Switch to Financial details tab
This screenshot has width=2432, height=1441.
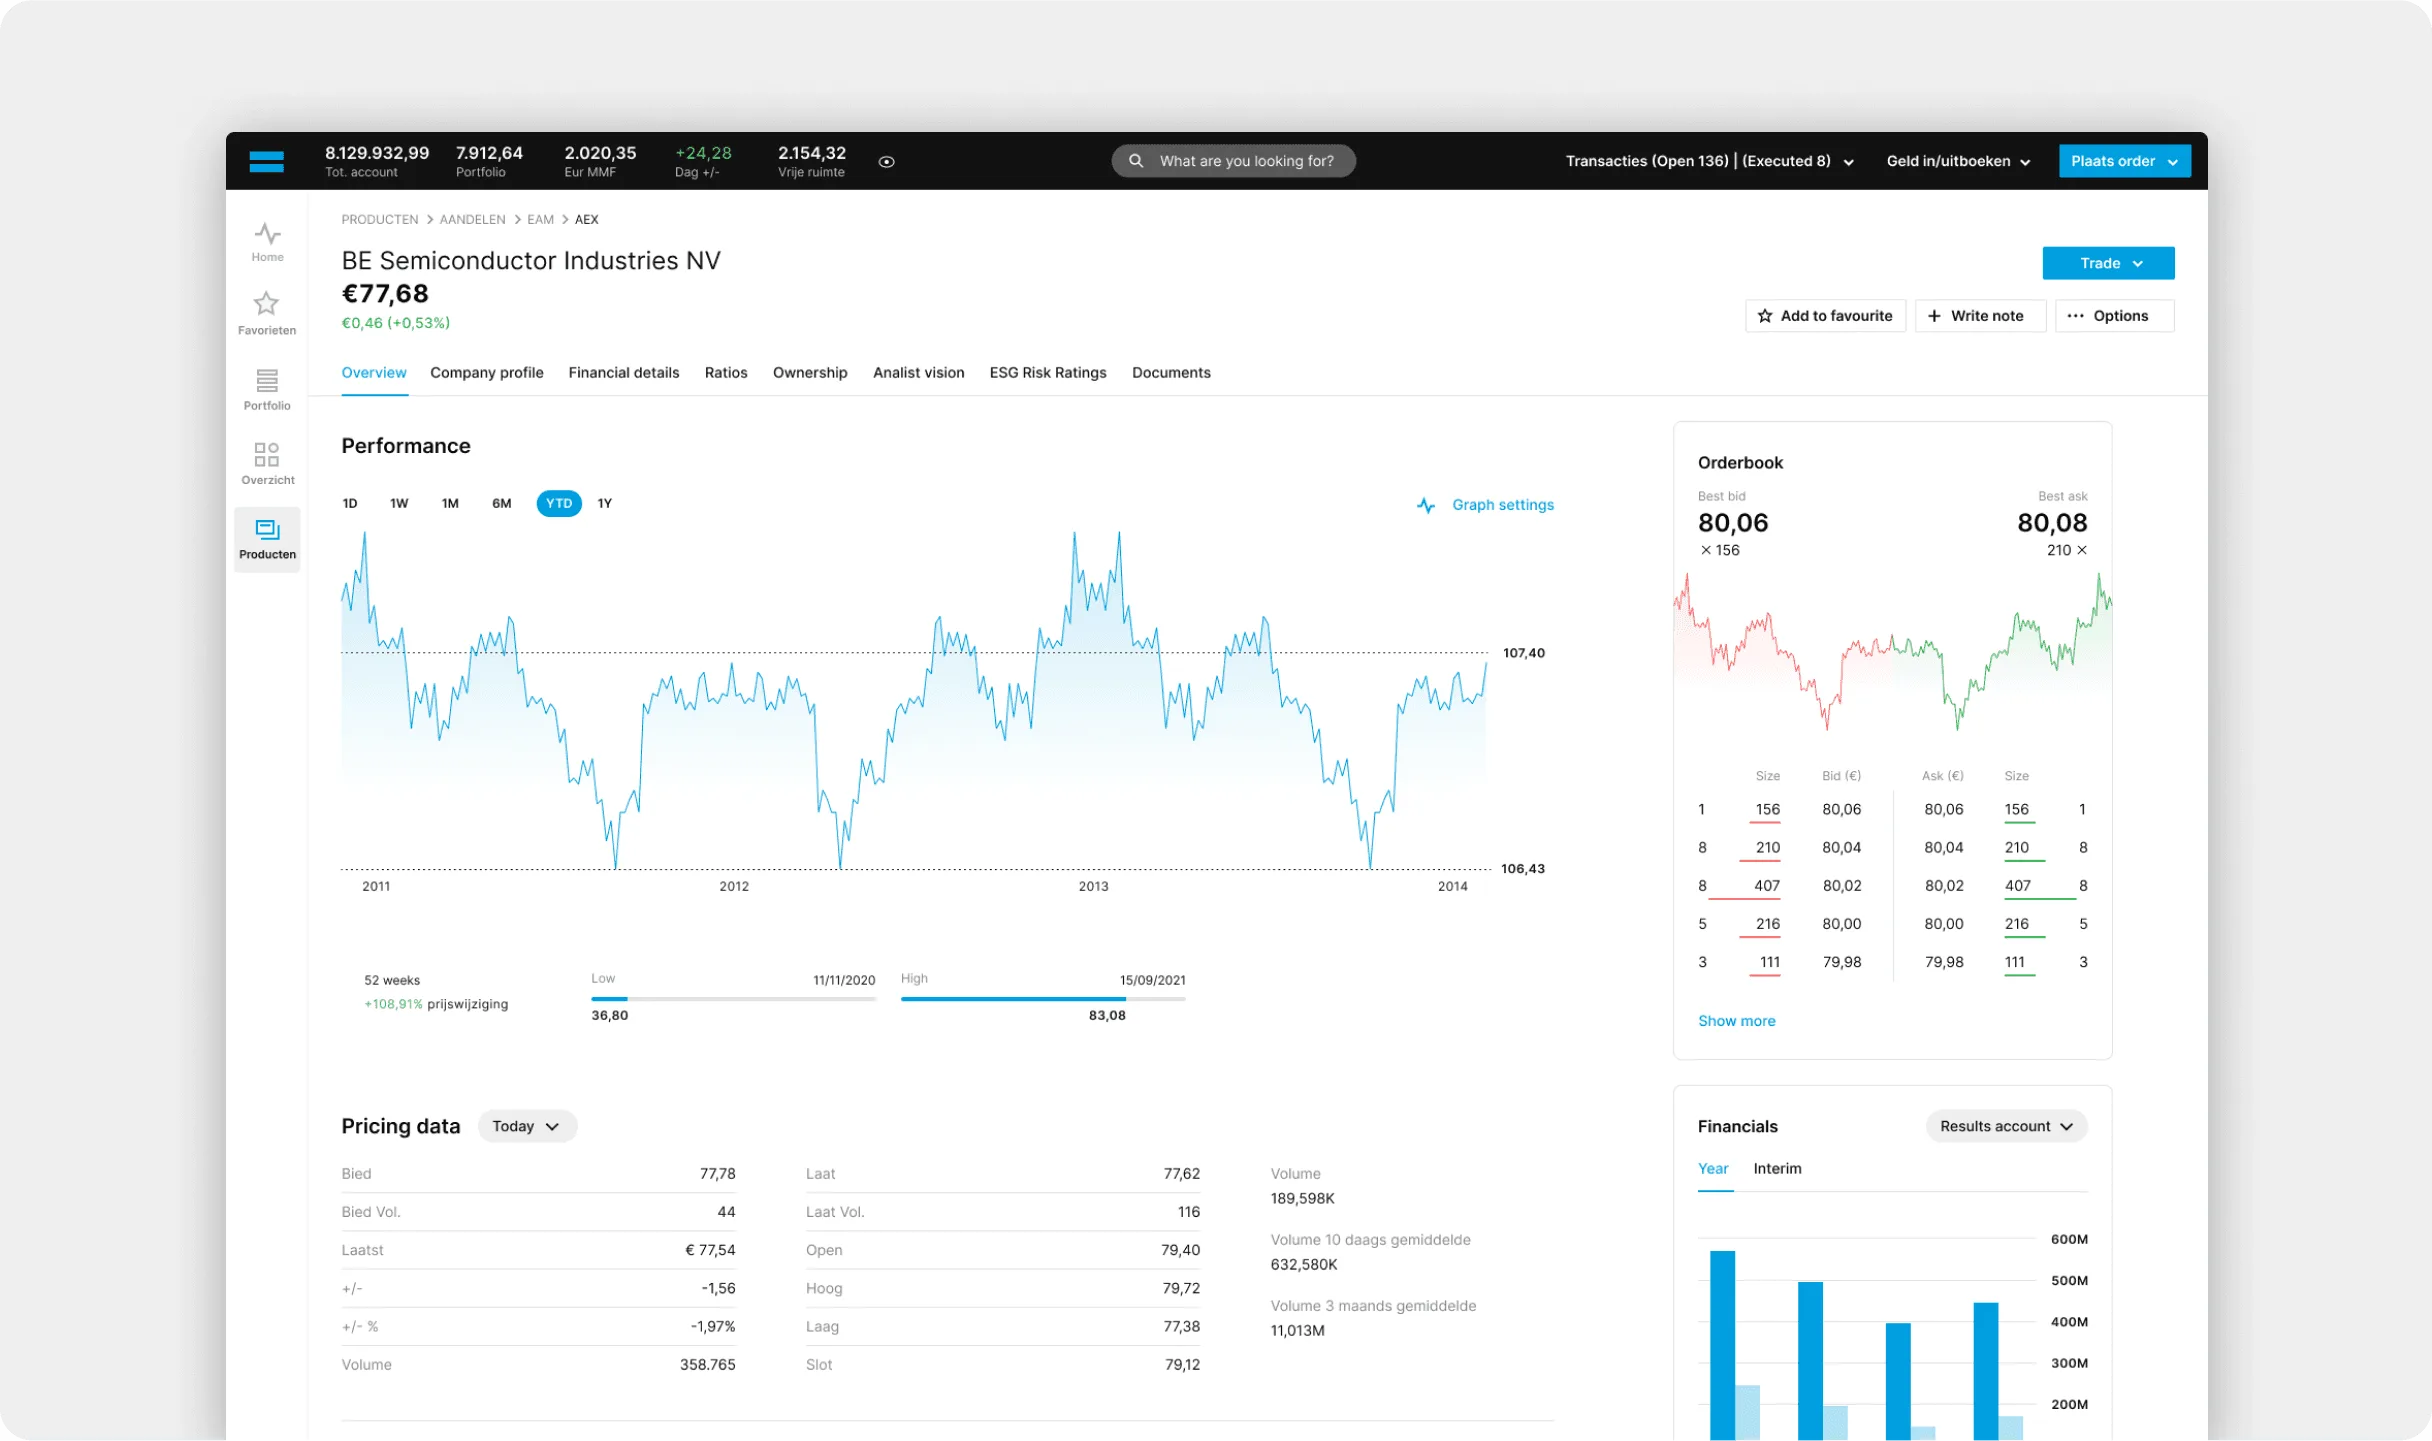tap(624, 372)
